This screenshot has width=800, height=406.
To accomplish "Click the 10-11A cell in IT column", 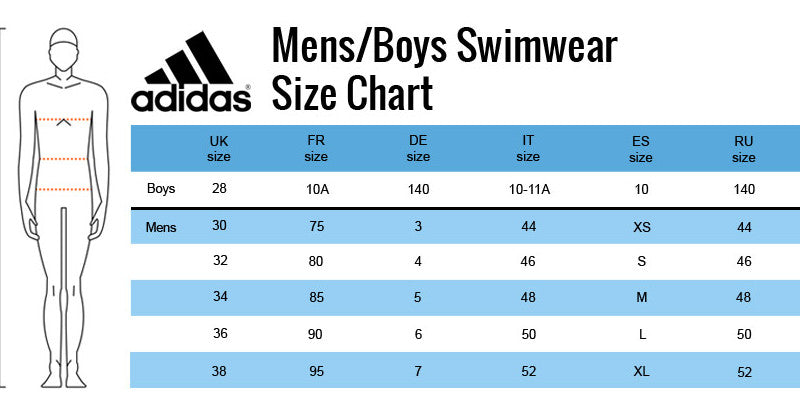I will coord(527,189).
